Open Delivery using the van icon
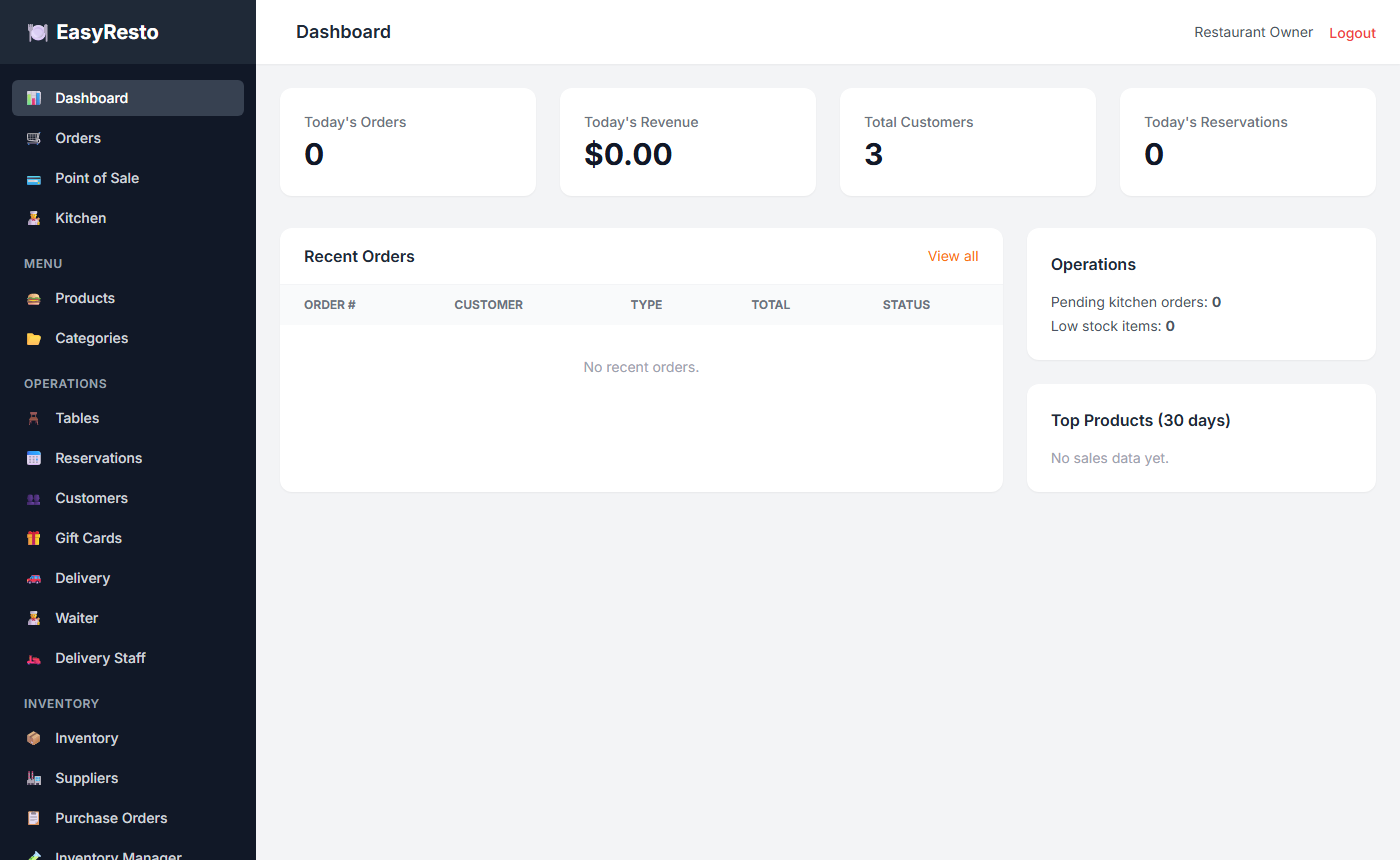The image size is (1400, 860). pyautogui.click(x=34, y=578)
